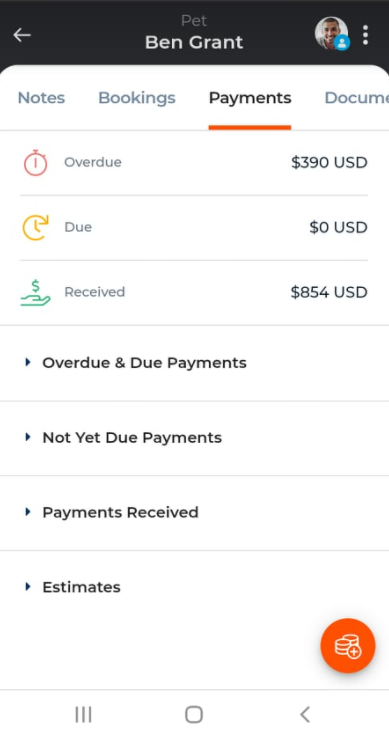
Task: Tap Android system back chevron
Action: (x=305, y=714)
